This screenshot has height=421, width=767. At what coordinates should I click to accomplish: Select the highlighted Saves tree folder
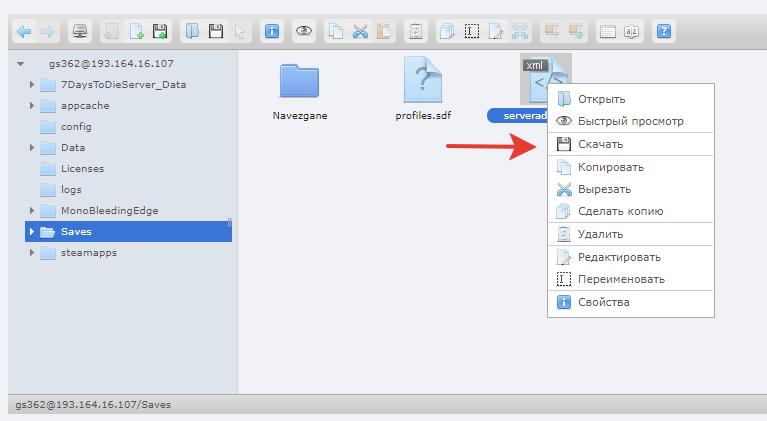coord(128,232)
